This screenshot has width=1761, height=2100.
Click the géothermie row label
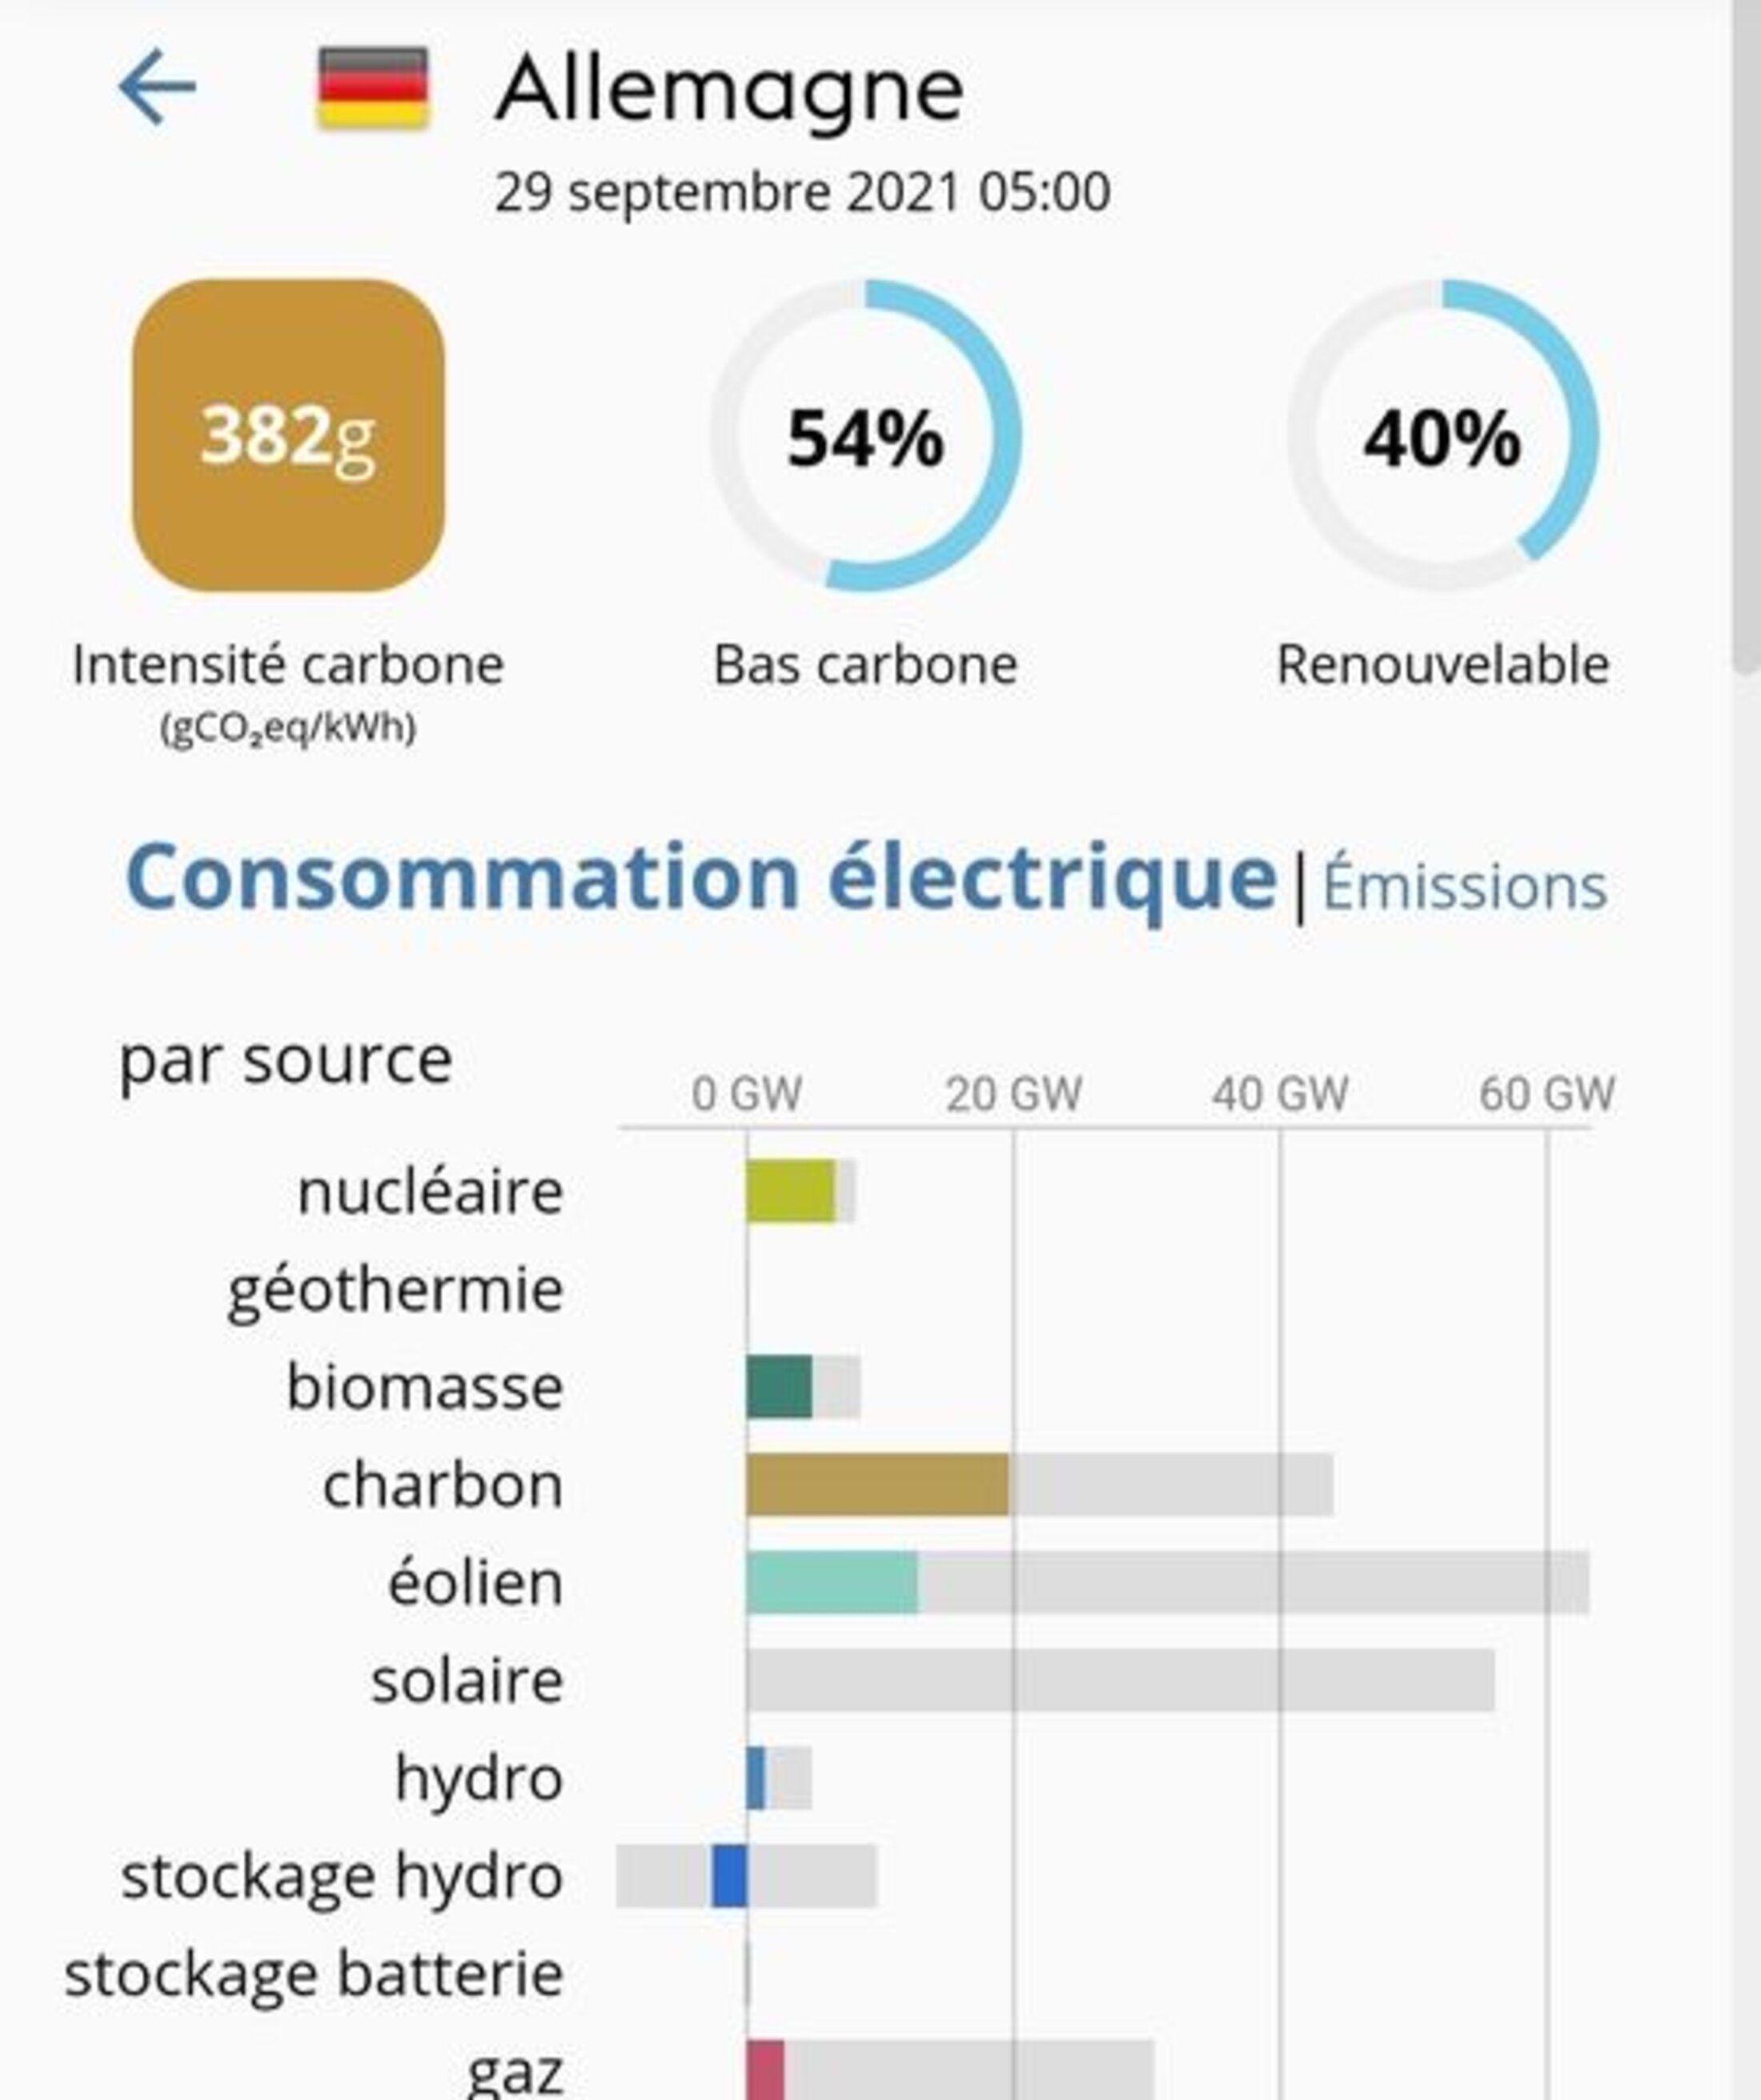[395, 1290]
